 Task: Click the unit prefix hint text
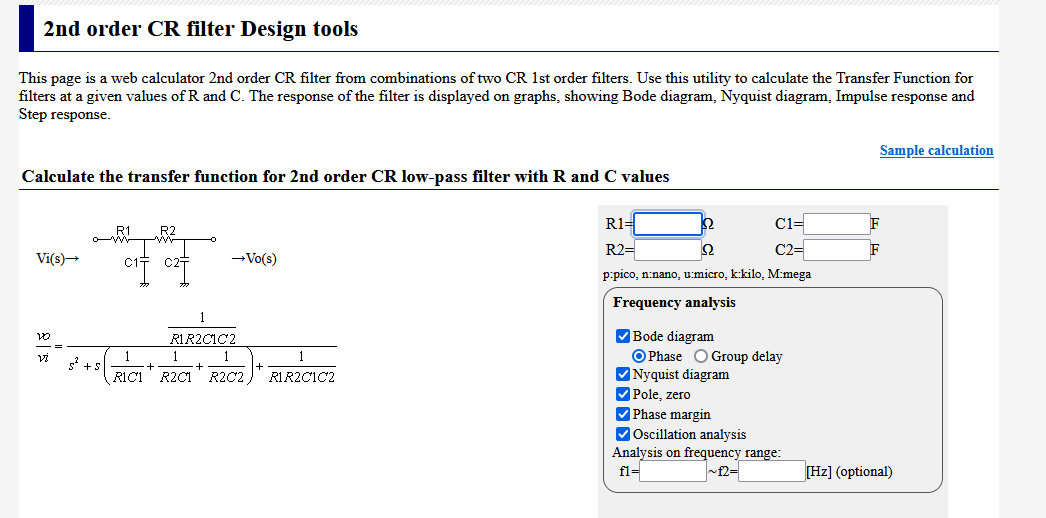706,274
